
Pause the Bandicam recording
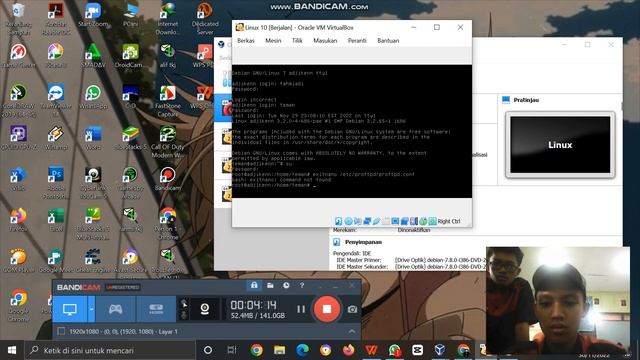tap(301, 309)
